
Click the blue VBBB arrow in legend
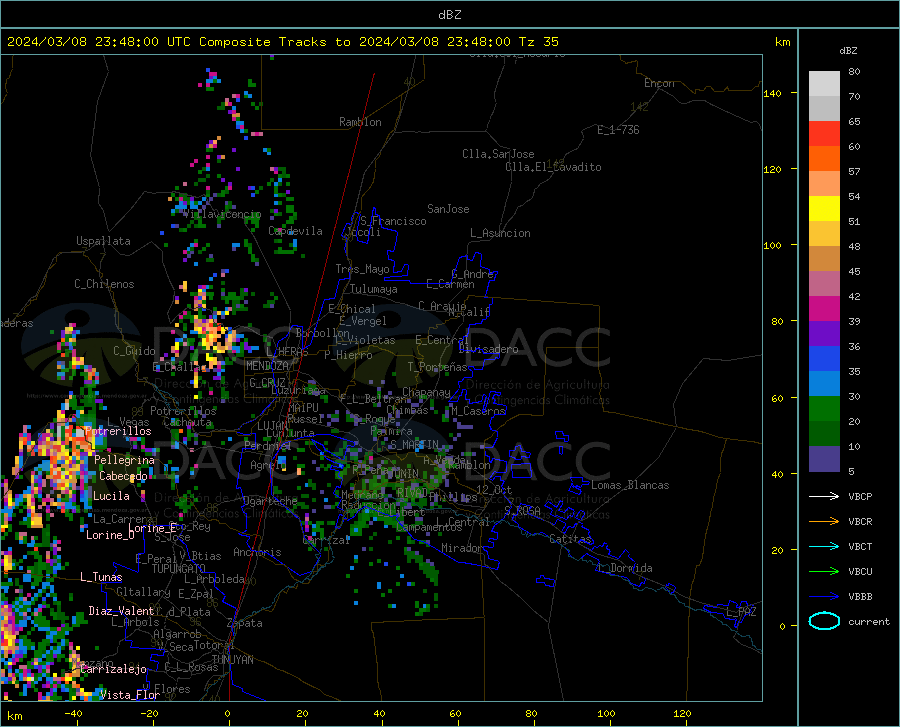pyautogui.click(x=824, y=597)
